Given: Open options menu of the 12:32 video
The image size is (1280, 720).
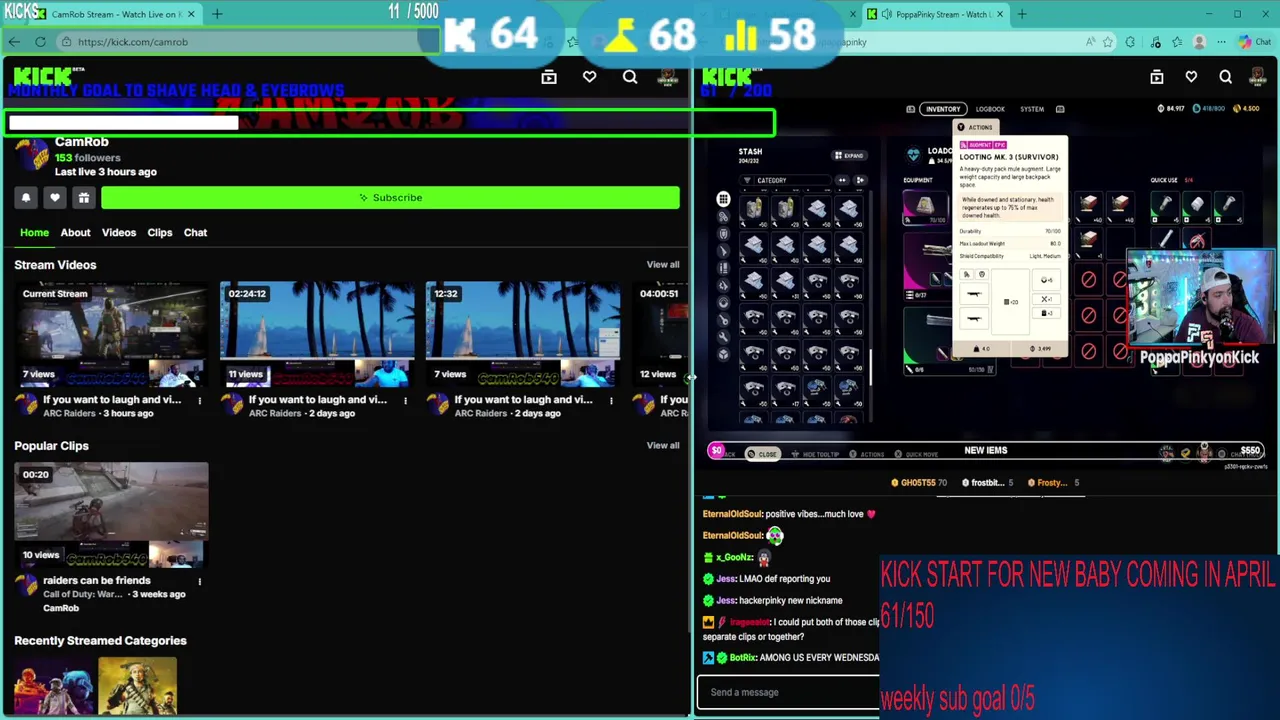Looking at the screenshot, I should (x=611, y=401).
